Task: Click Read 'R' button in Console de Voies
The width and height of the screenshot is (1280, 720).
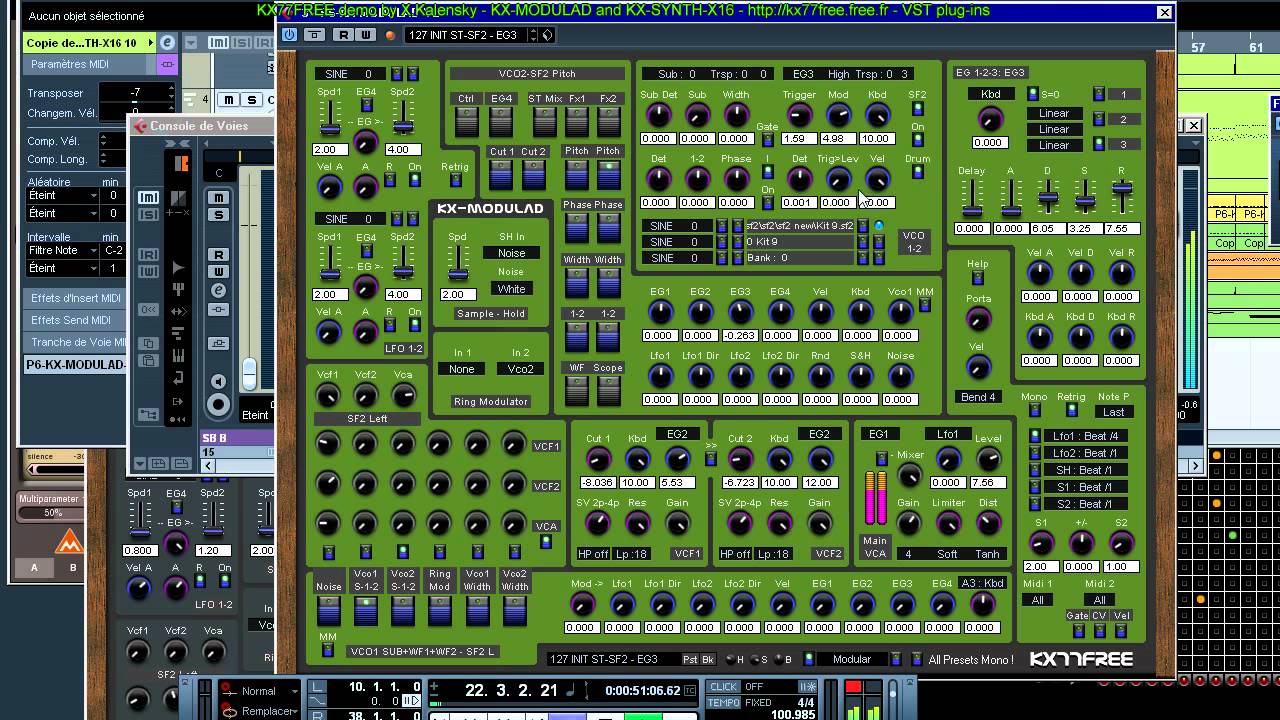Action: click(x=219, y=255)
